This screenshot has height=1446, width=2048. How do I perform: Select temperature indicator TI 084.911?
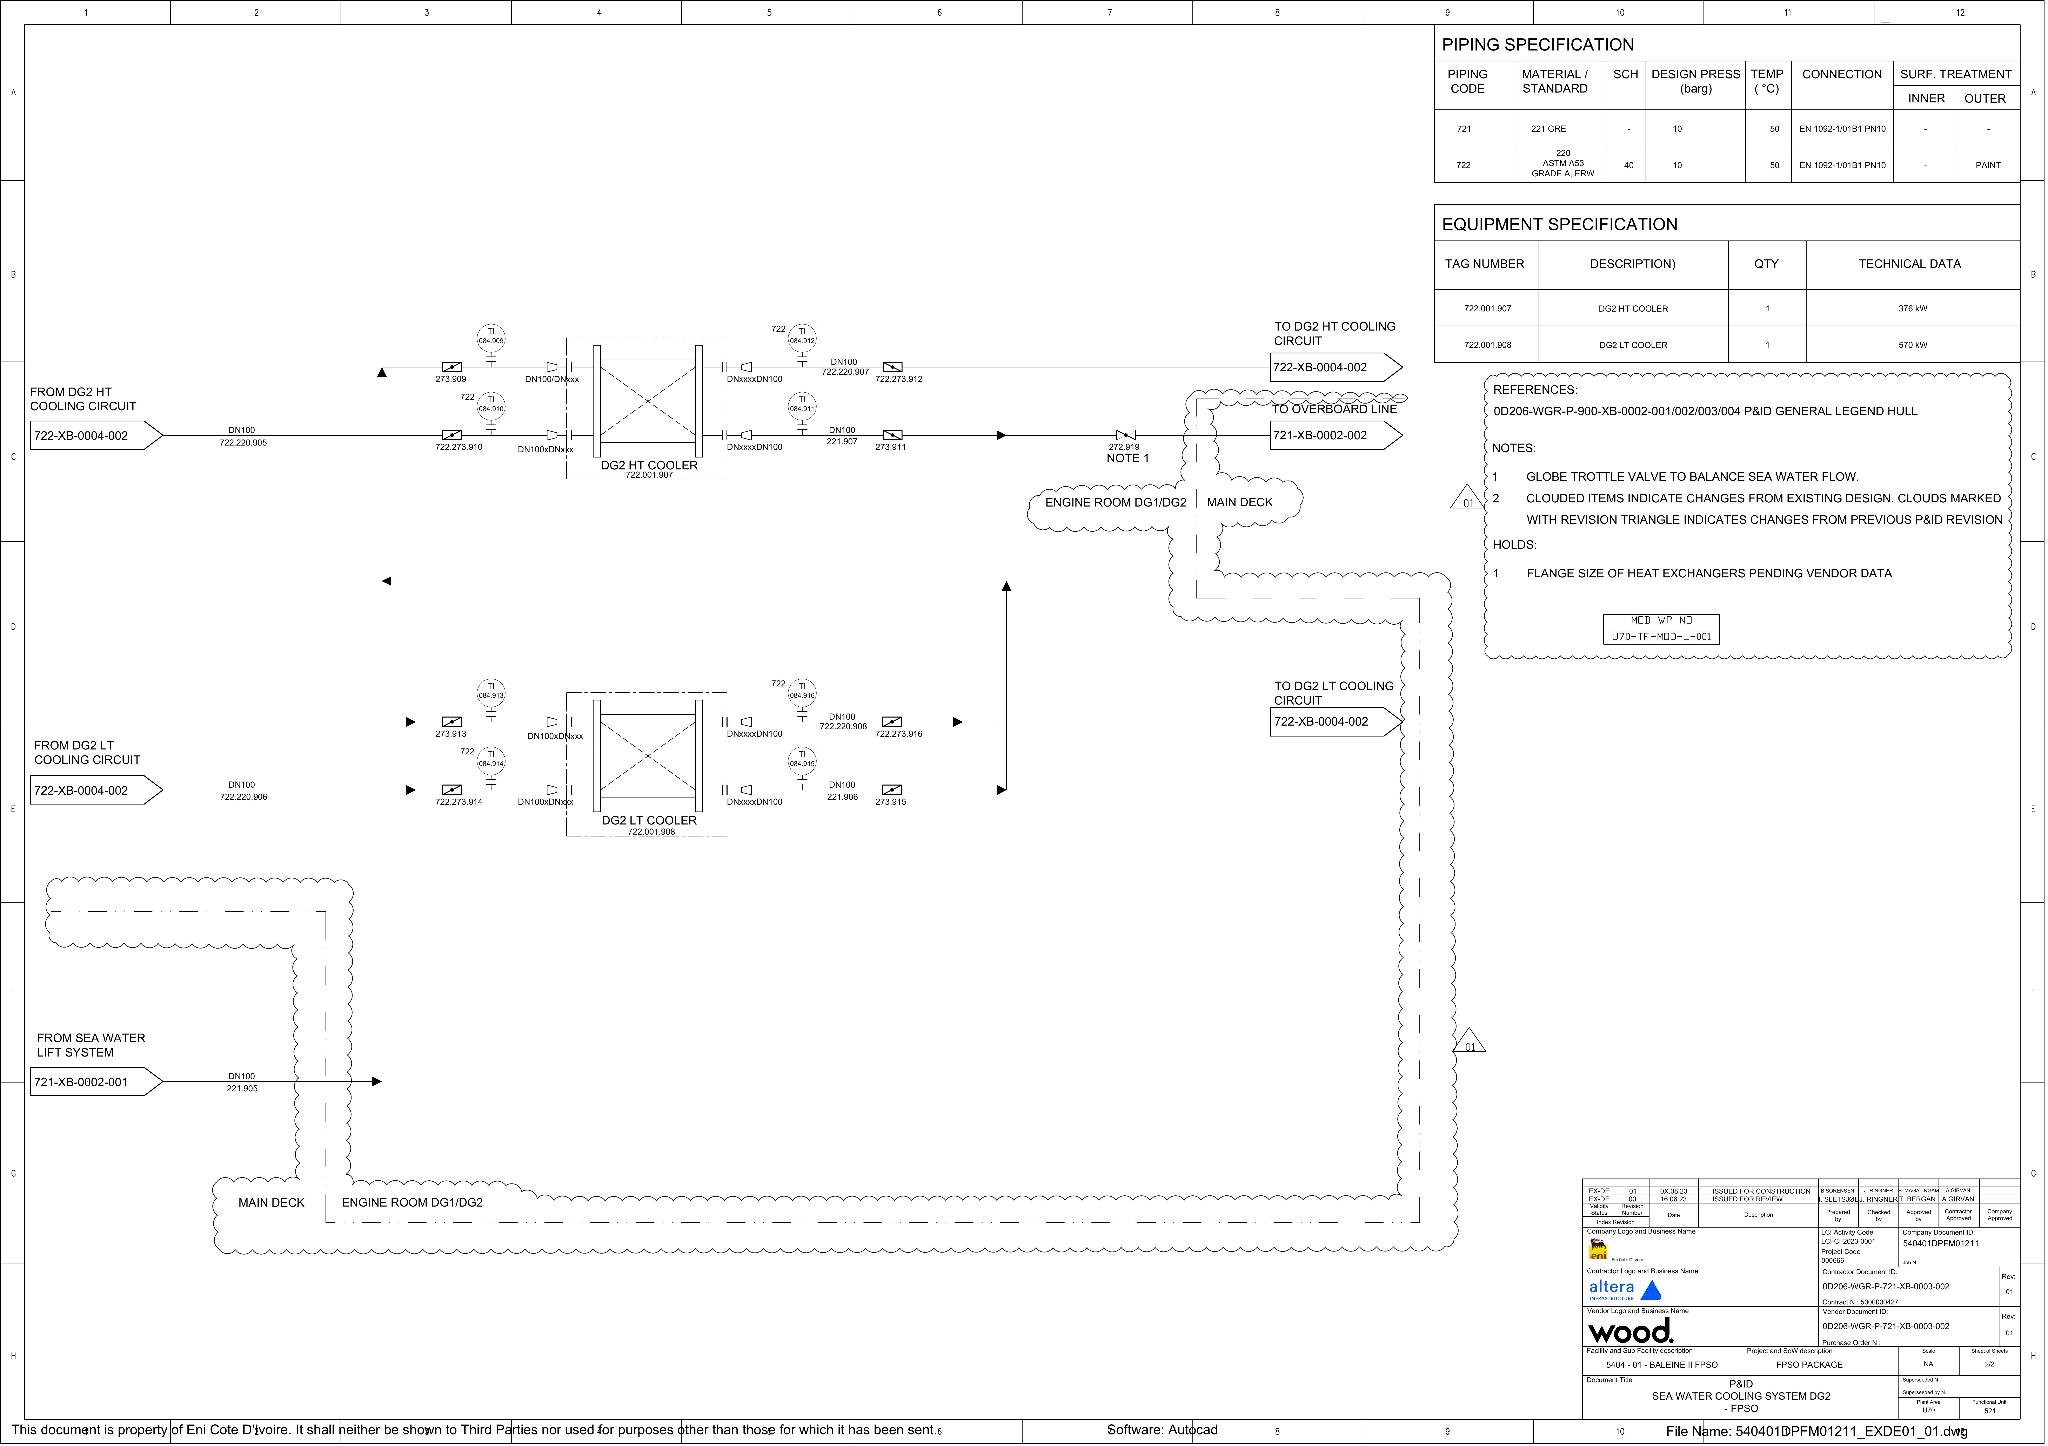(802, 405)
